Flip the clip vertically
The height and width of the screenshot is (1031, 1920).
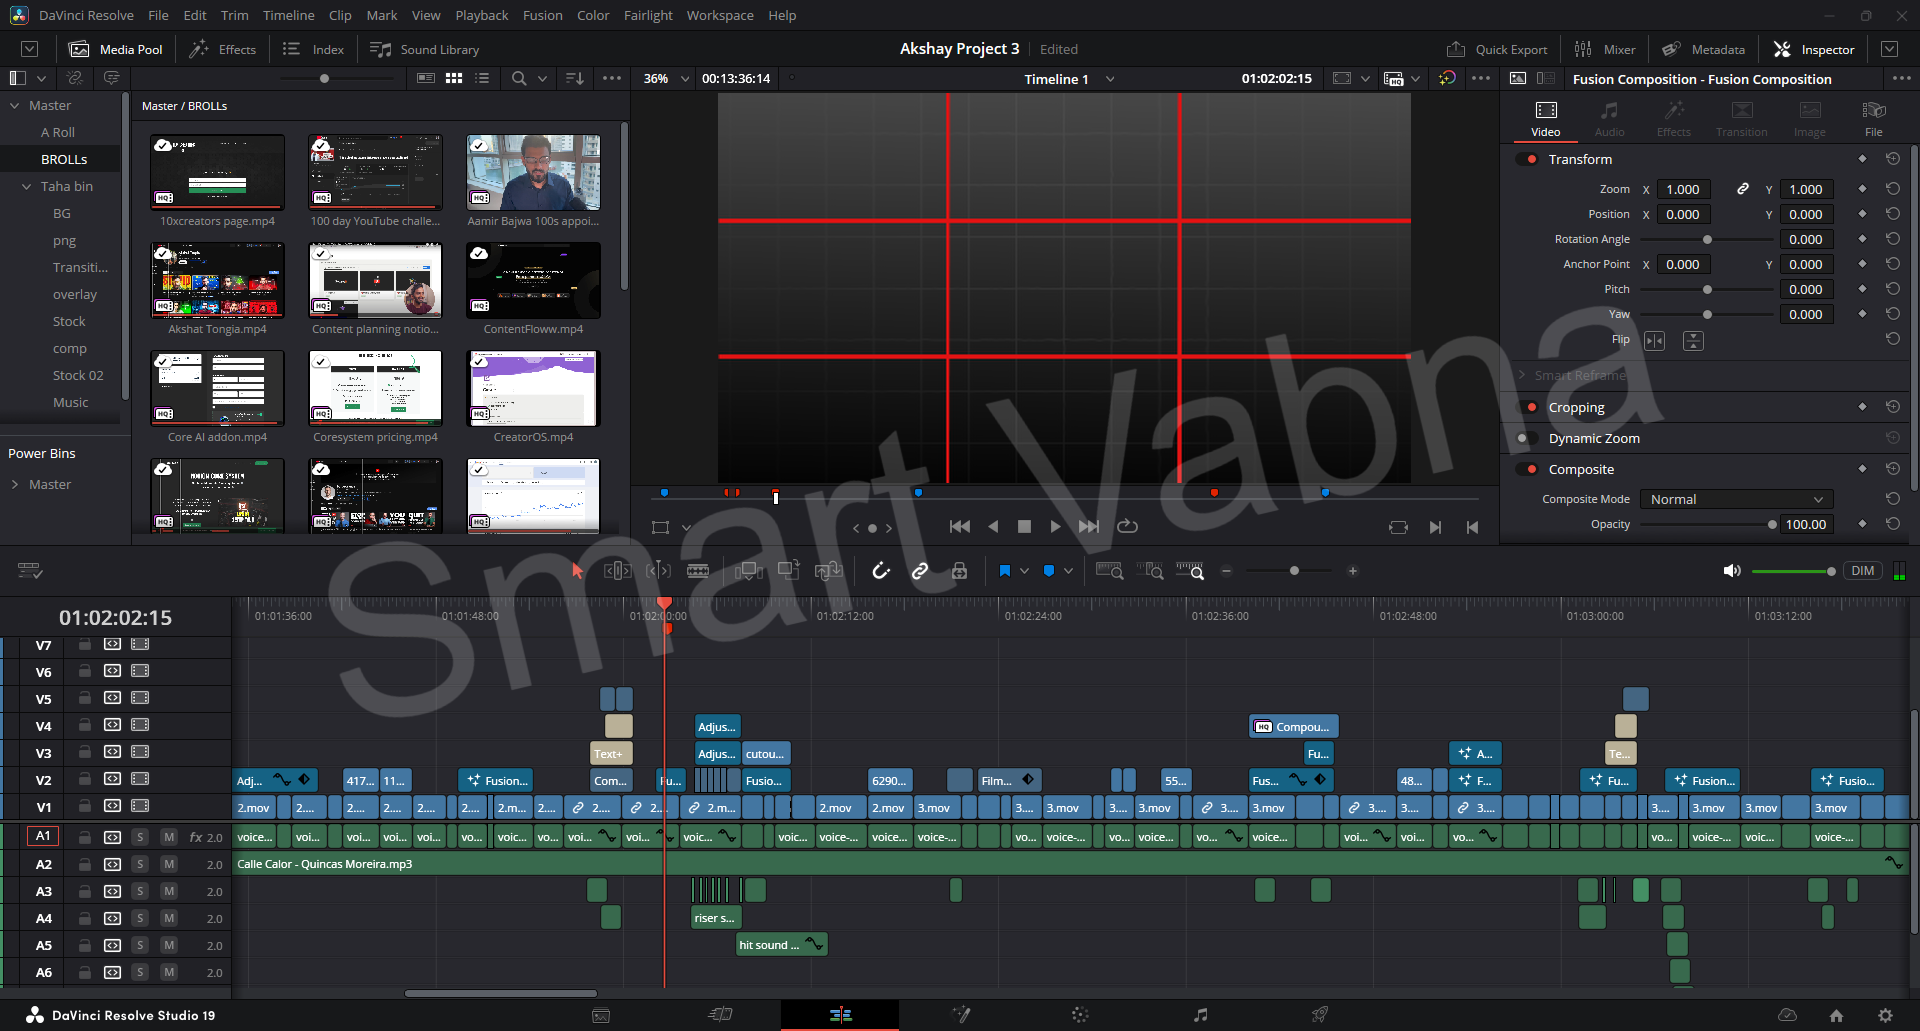coord(1693,341)
